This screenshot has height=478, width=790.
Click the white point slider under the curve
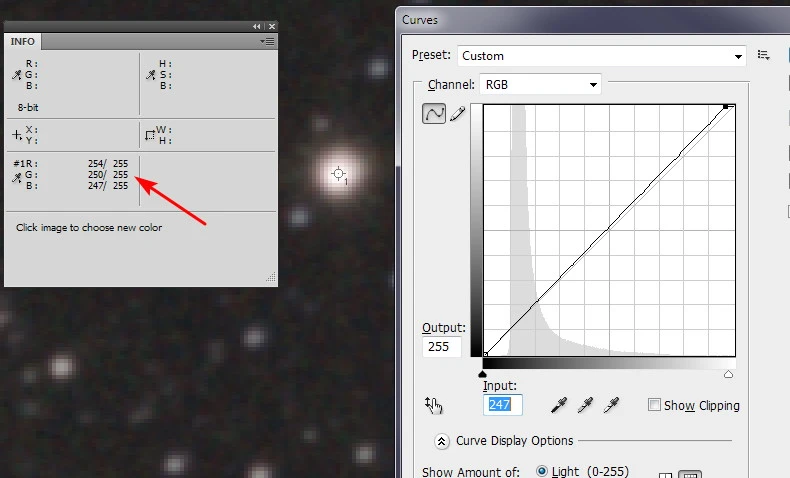(x=728, y=373)
